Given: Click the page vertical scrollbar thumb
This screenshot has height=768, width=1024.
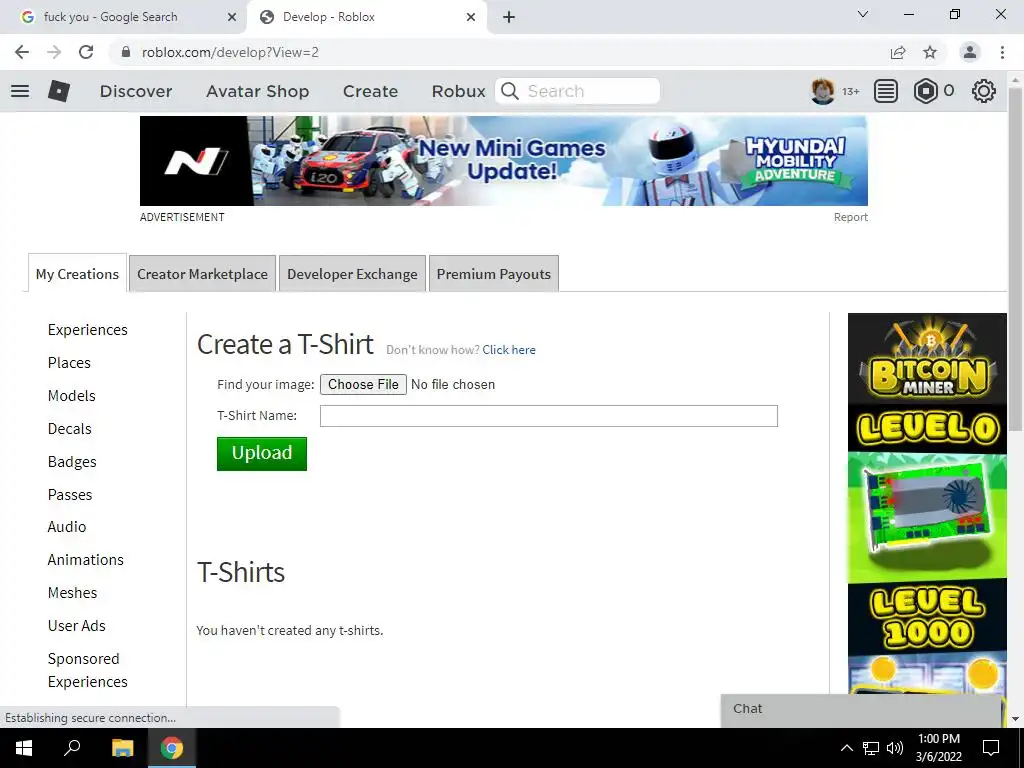Looking at the screenshot, I should (x=1015, y=260).
